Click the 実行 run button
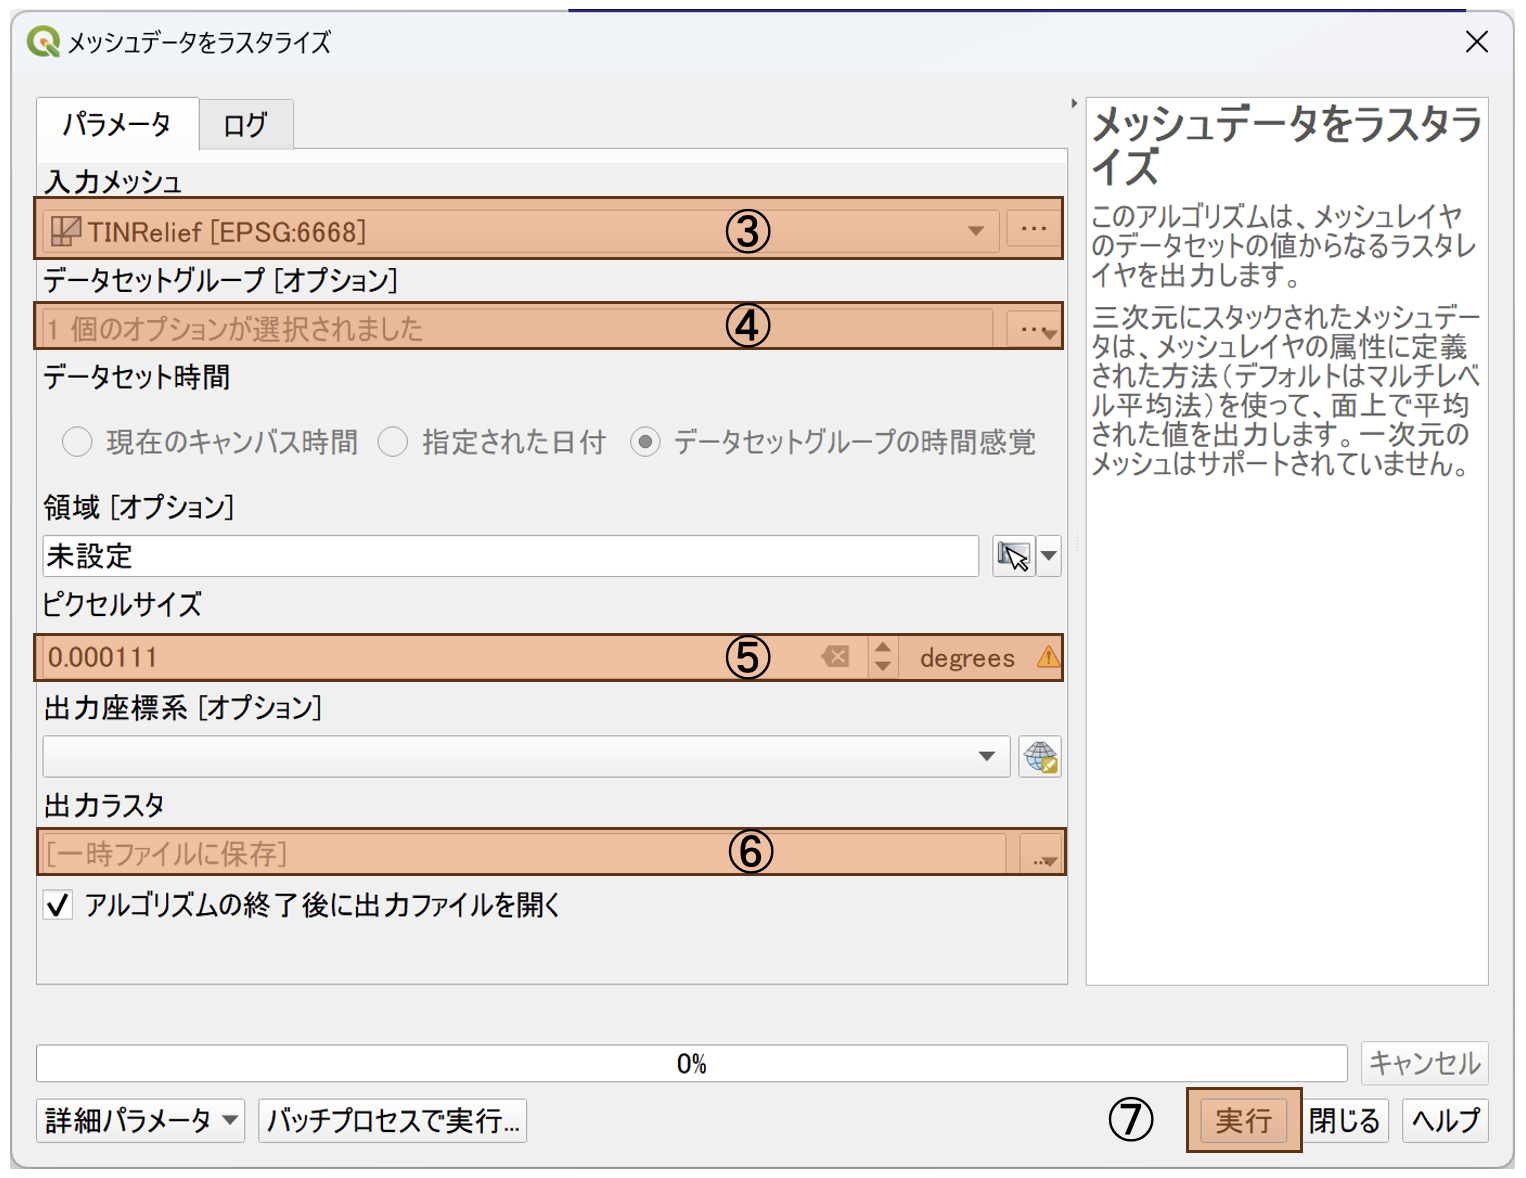The width and height of the screenshot is (1526, 1178). click(1244, 1120)
